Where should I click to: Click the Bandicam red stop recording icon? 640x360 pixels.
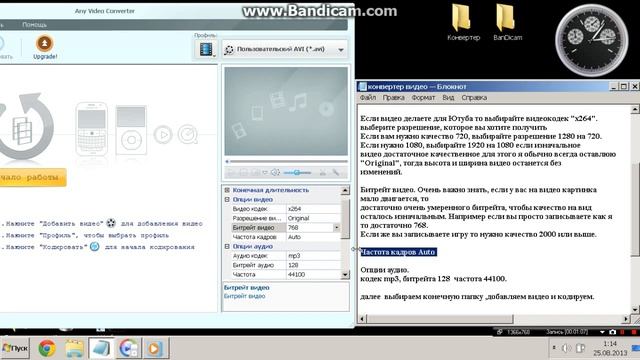point(635,332)
